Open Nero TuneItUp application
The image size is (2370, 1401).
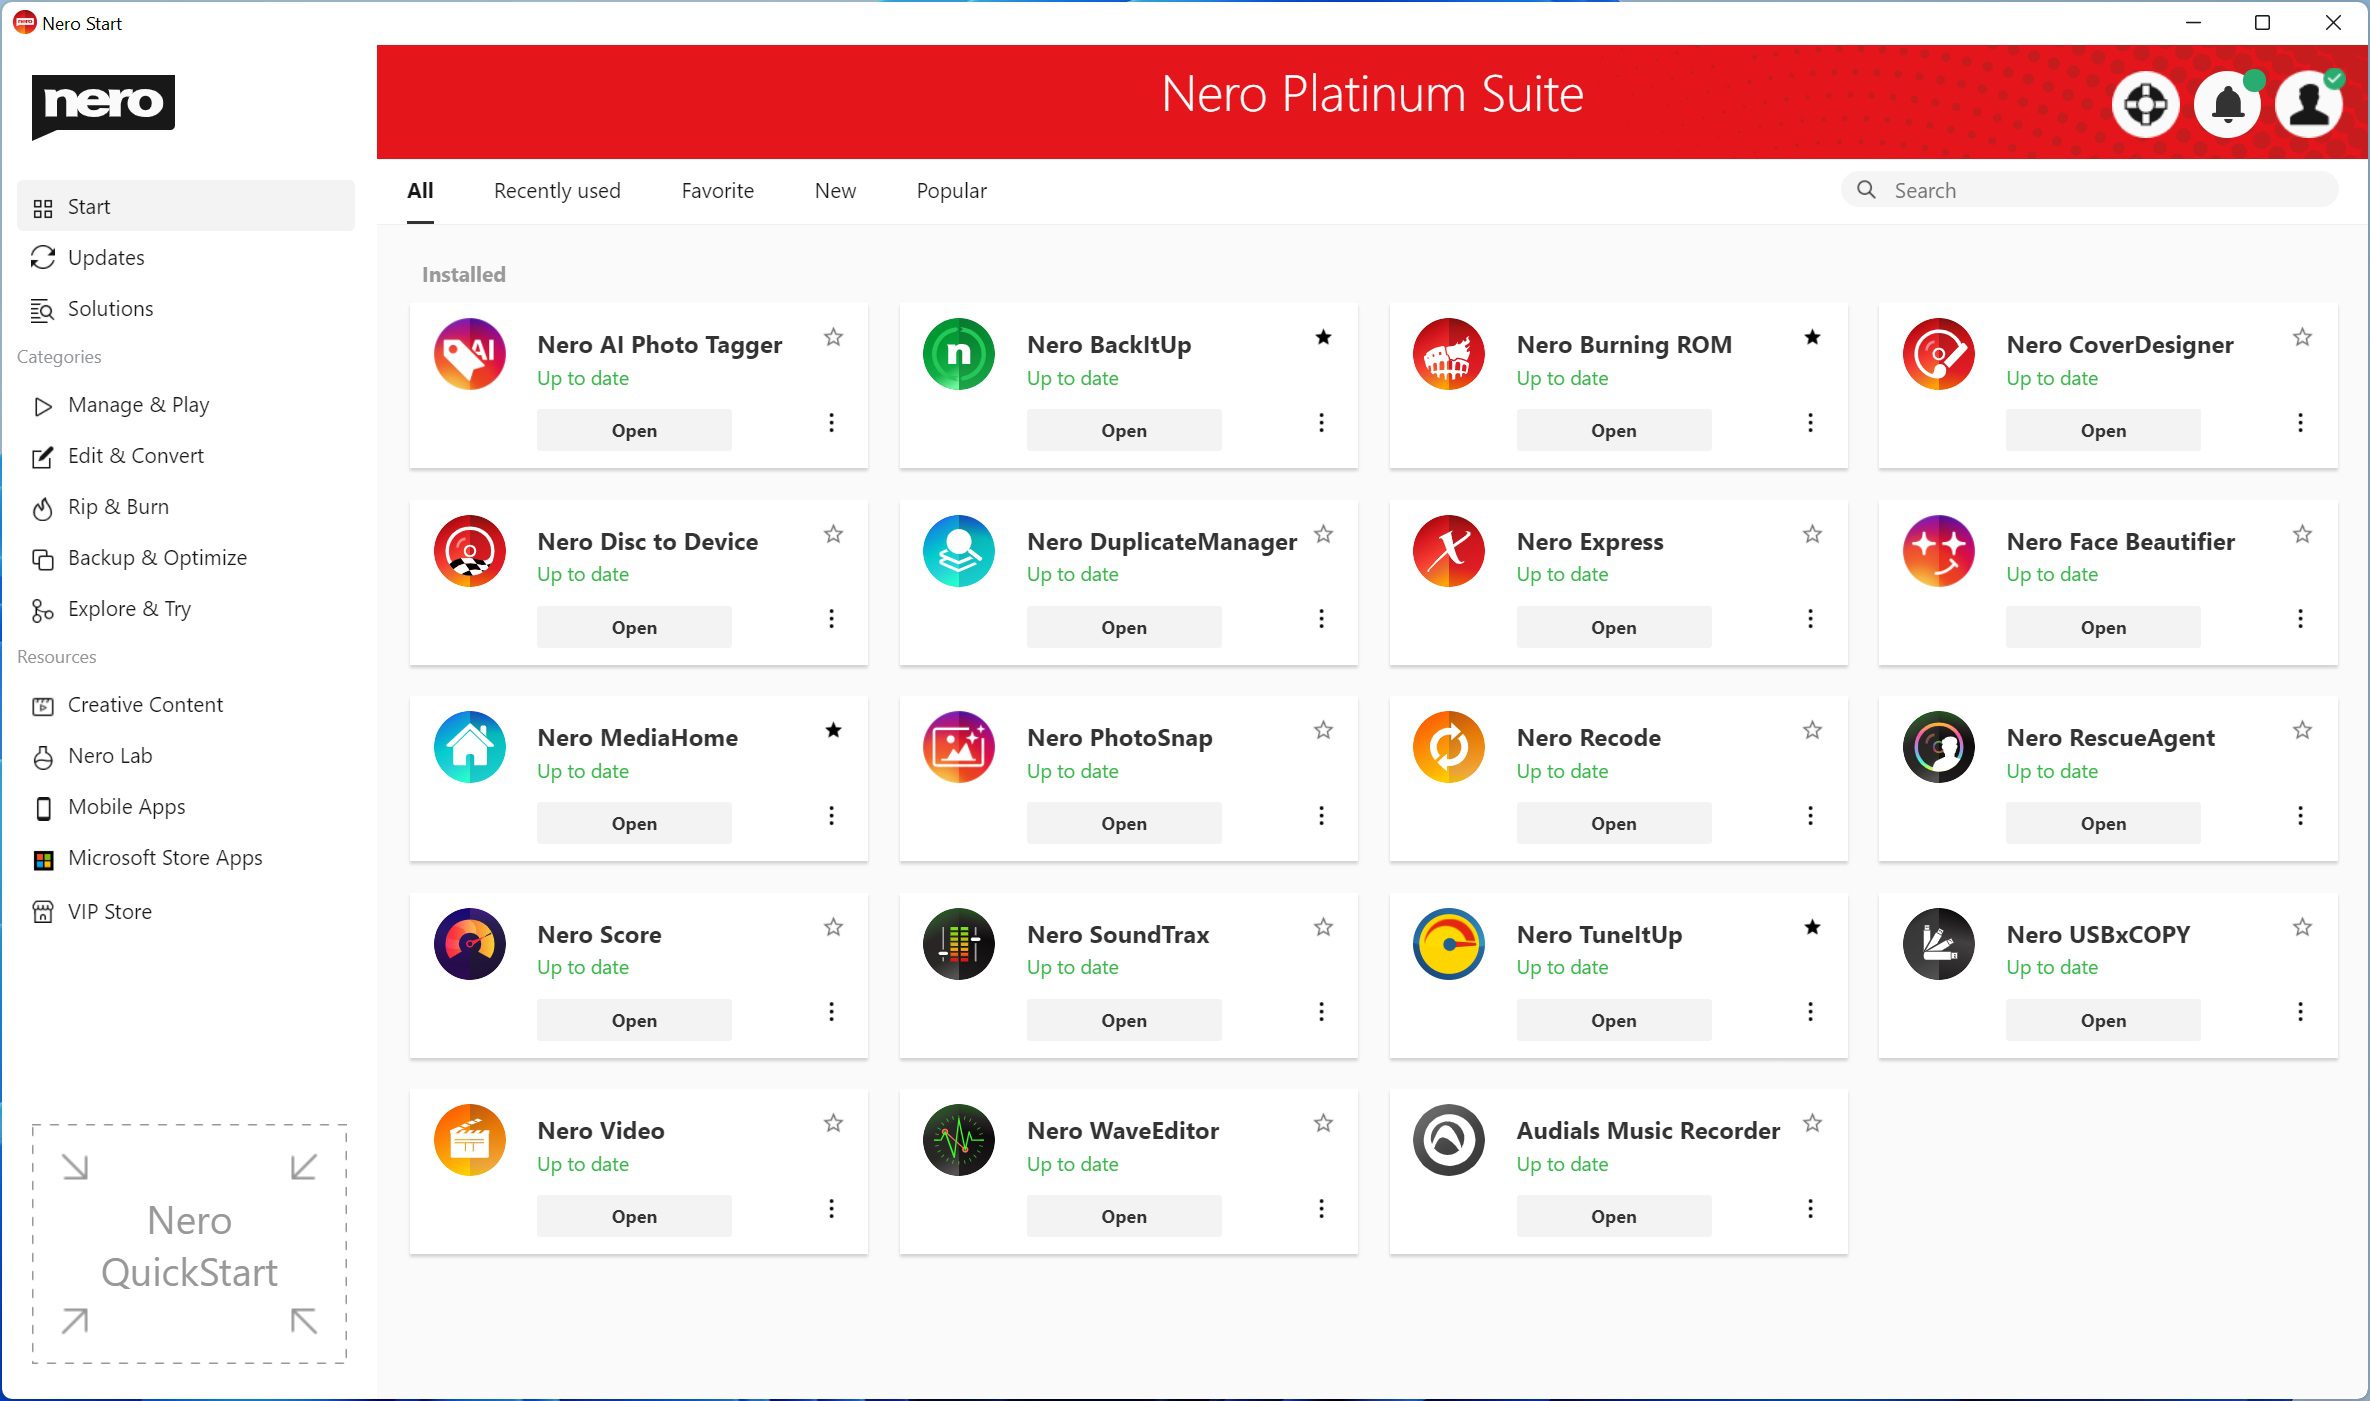click(x=1609, y=1019)
